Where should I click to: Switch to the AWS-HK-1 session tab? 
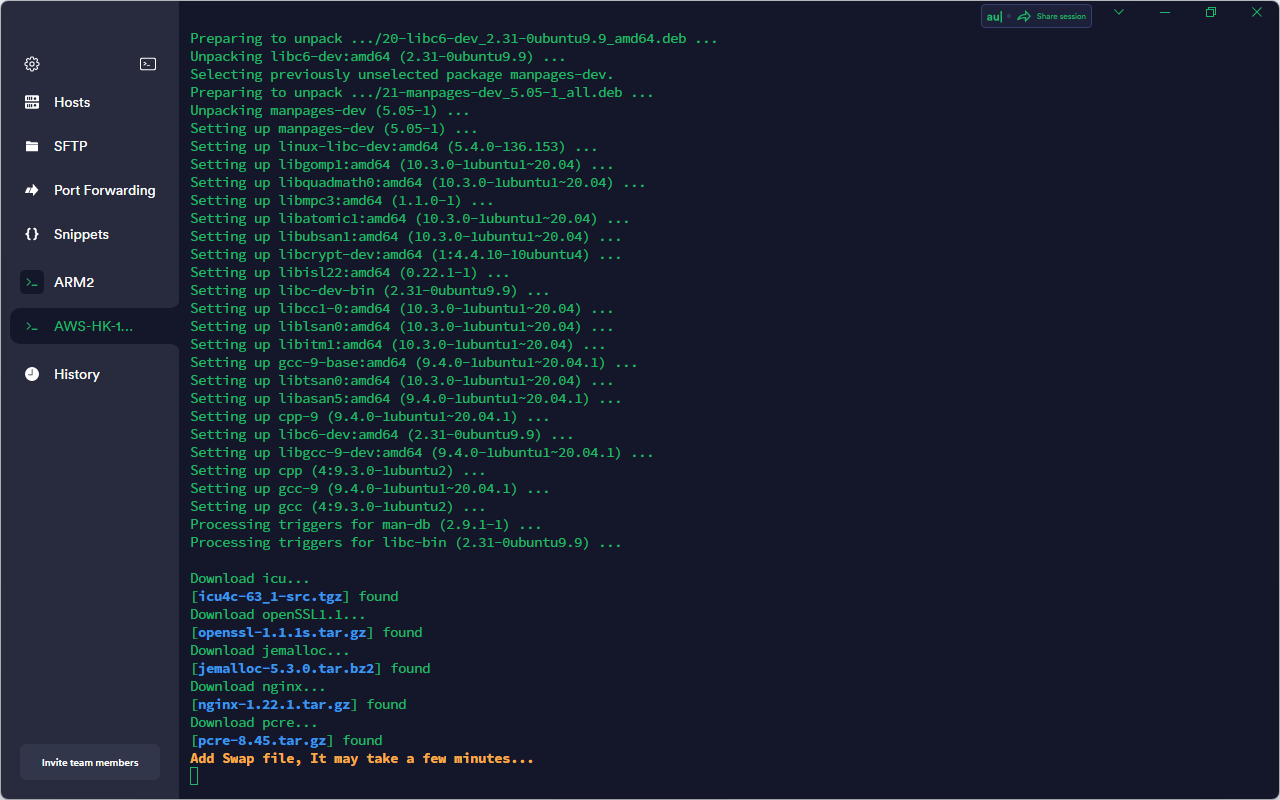coord(93,326)
